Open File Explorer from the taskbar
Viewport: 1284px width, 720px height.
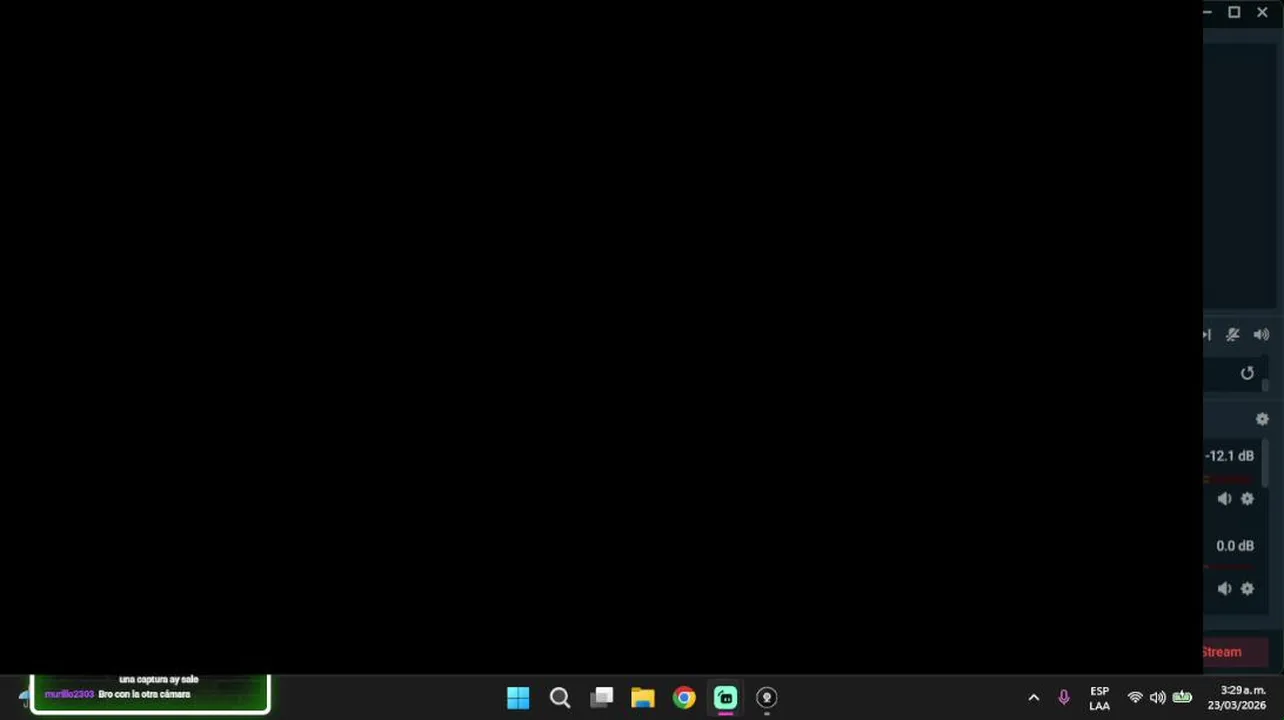[643, 698]
